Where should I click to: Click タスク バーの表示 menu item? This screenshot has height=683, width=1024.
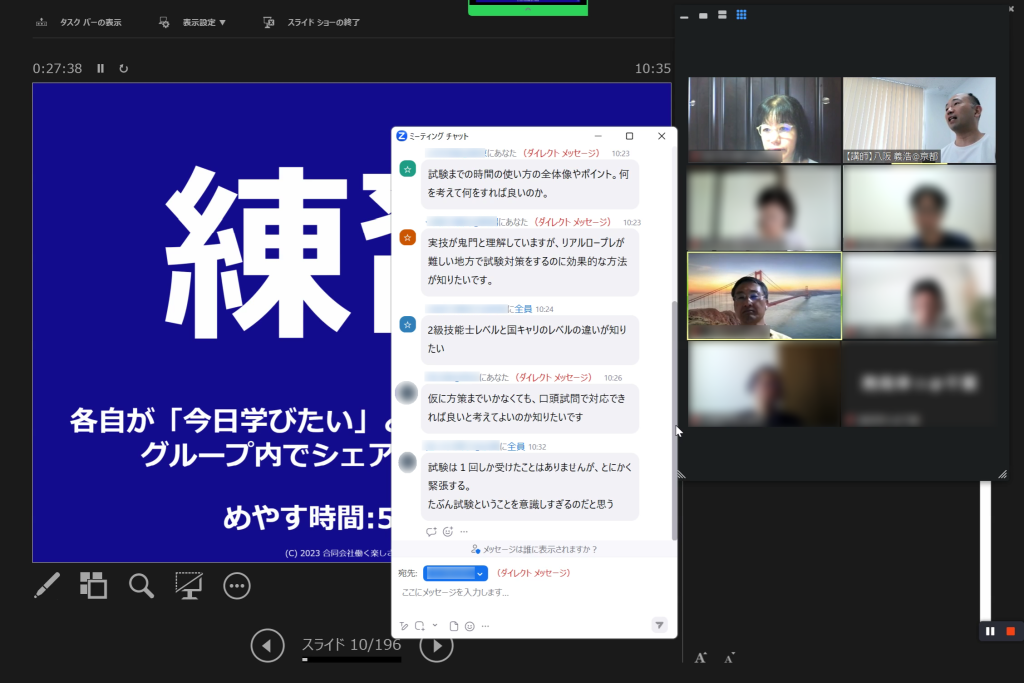click(80, 22)
